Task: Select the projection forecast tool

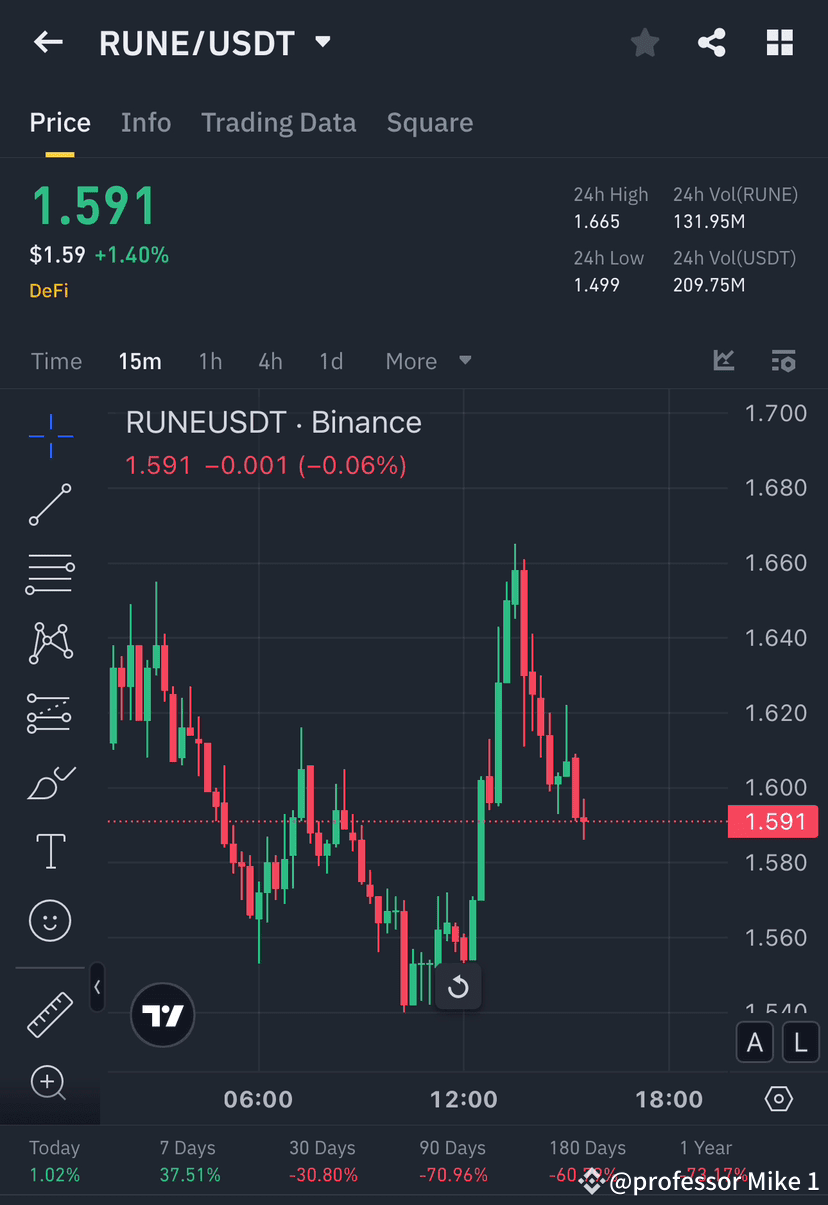Action: (x=50, y=713)
